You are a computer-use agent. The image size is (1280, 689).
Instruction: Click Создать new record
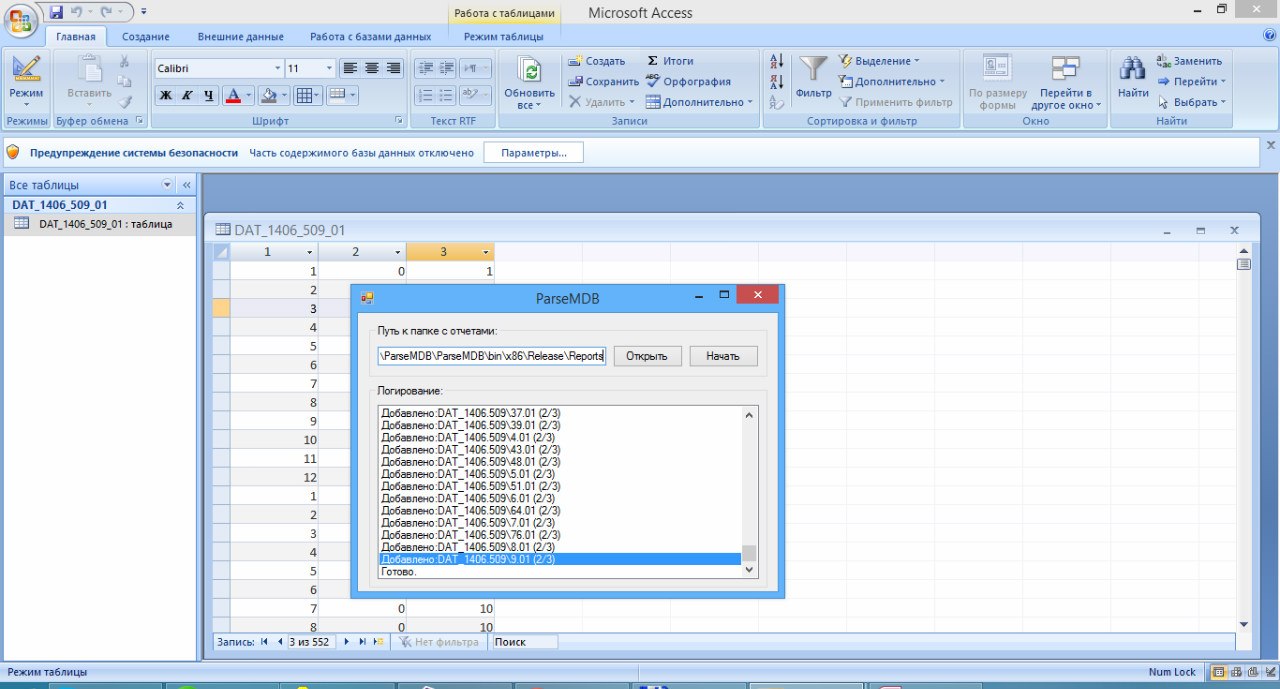coord(597,61)
